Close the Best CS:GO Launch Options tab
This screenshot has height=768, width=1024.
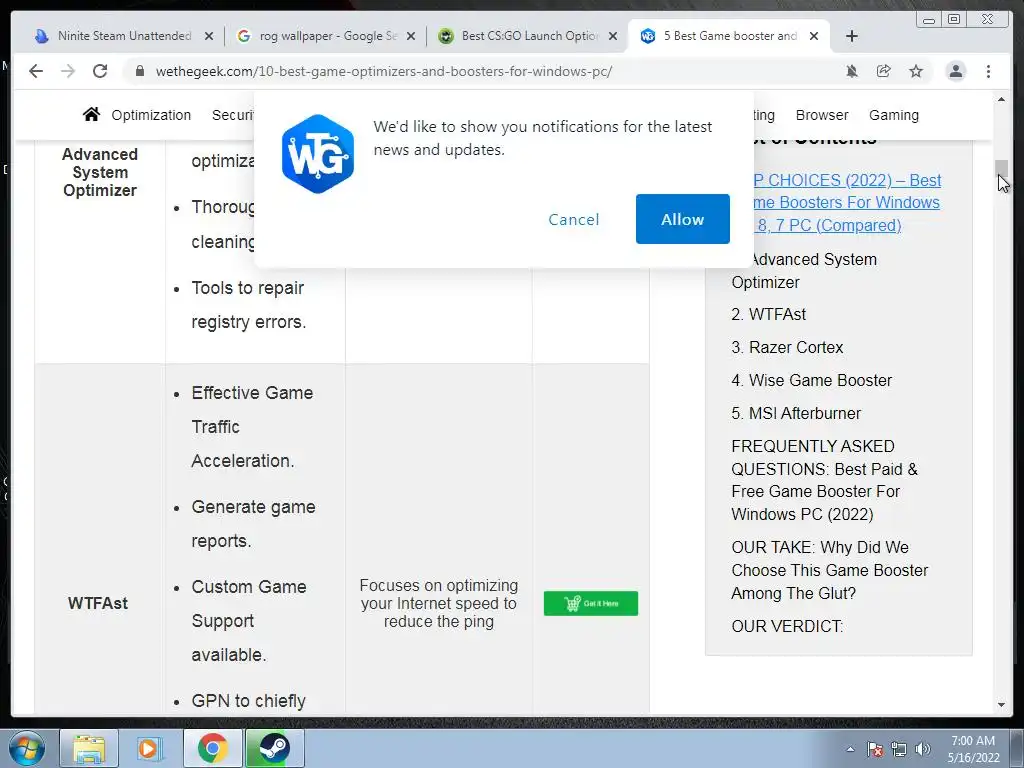(x=613, y=36)
